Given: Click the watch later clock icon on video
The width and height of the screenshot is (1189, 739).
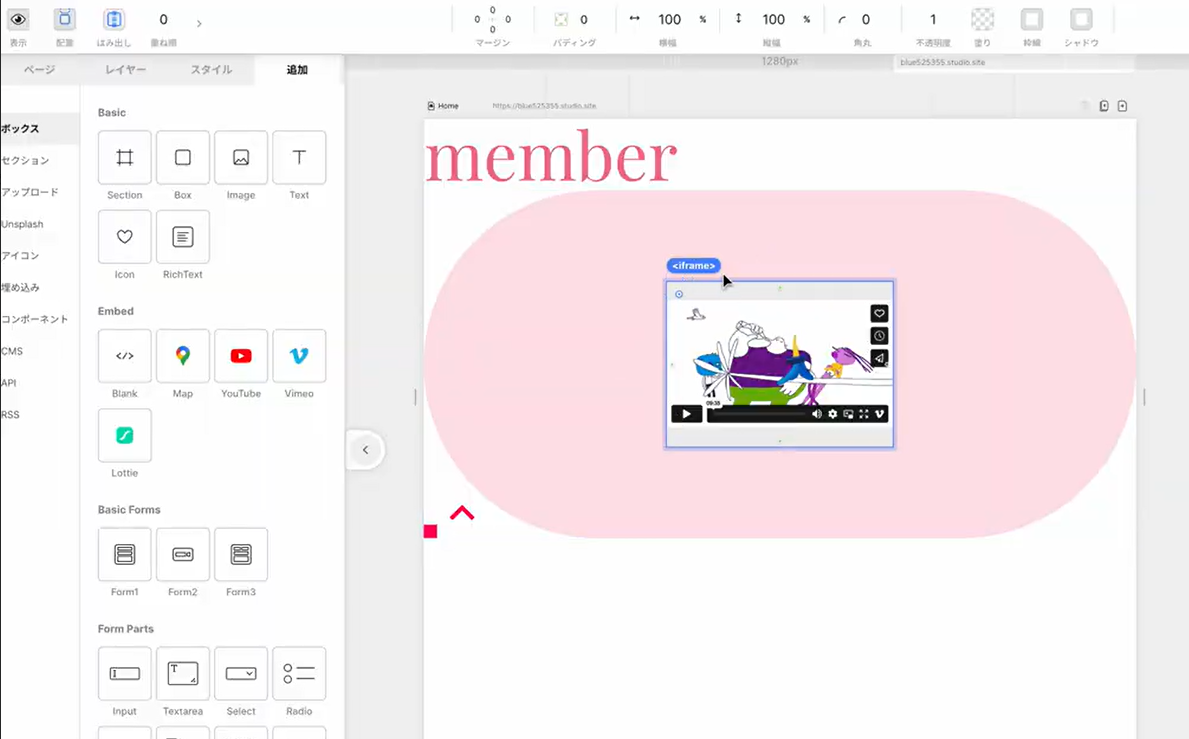Looking at the screenshot, I should pyautogui.click(x=879, y=336).
